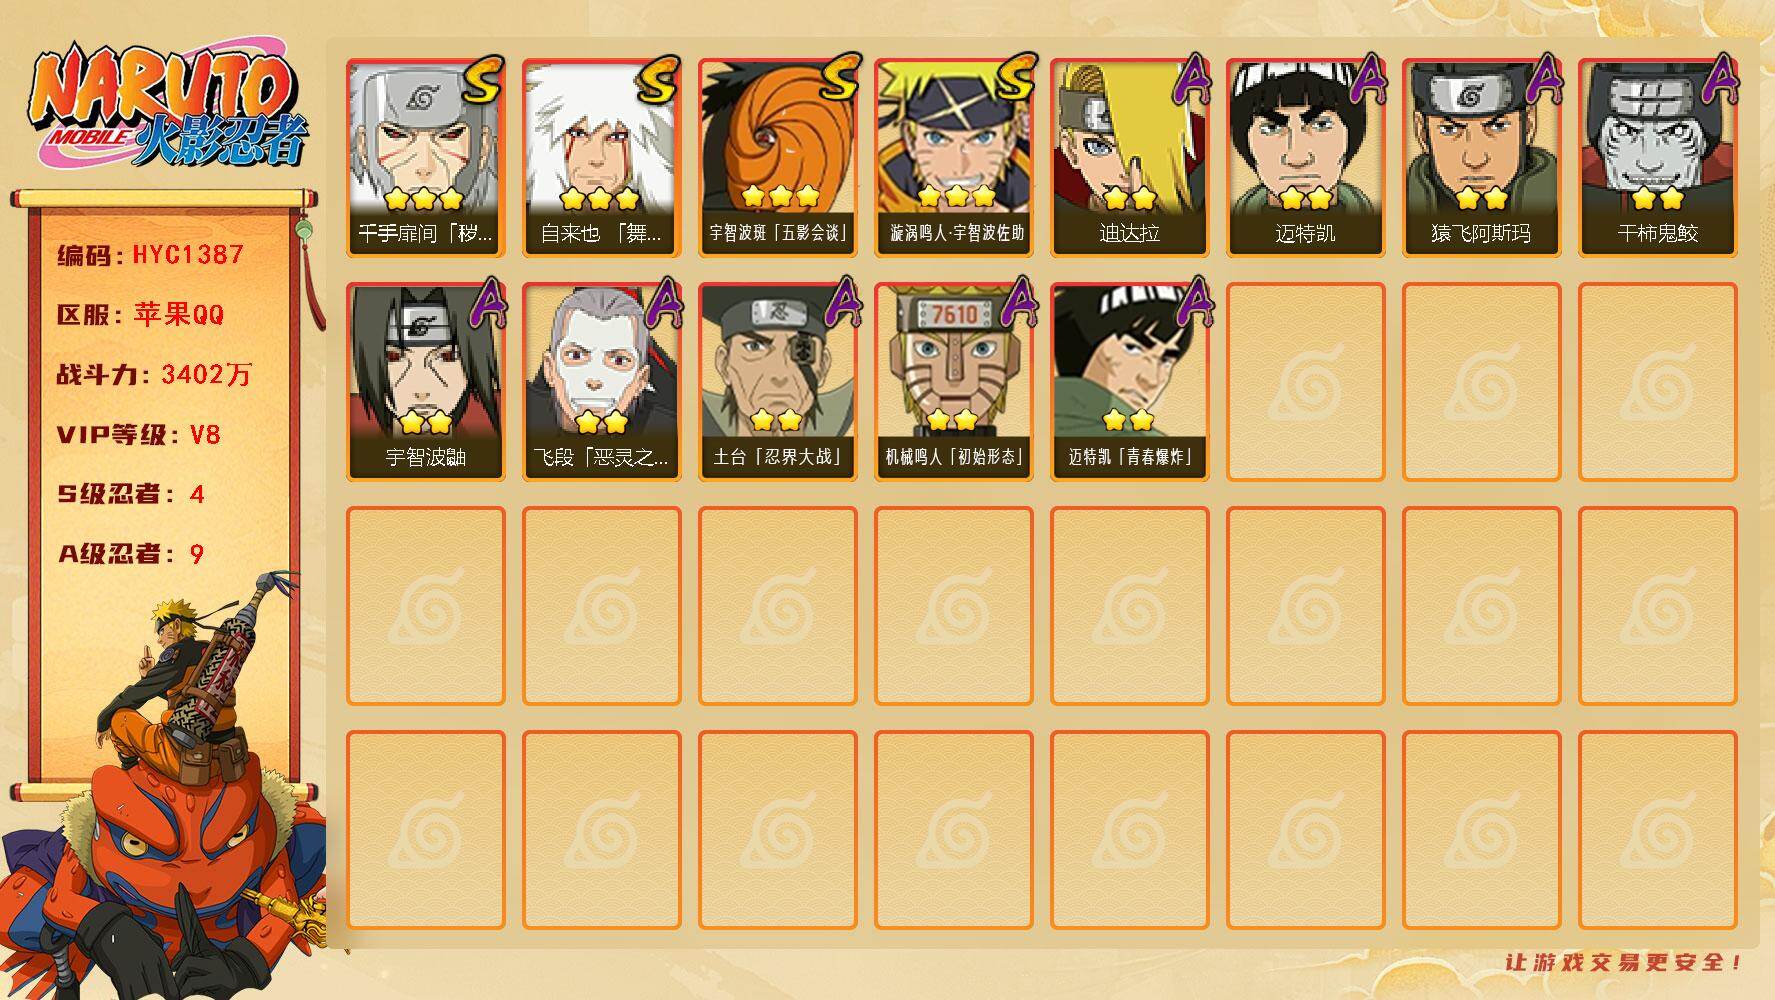Open the 迈特凯「青春爆炸」 card
This screenshot has width=1775, height=1000.
coord(1130,382)
